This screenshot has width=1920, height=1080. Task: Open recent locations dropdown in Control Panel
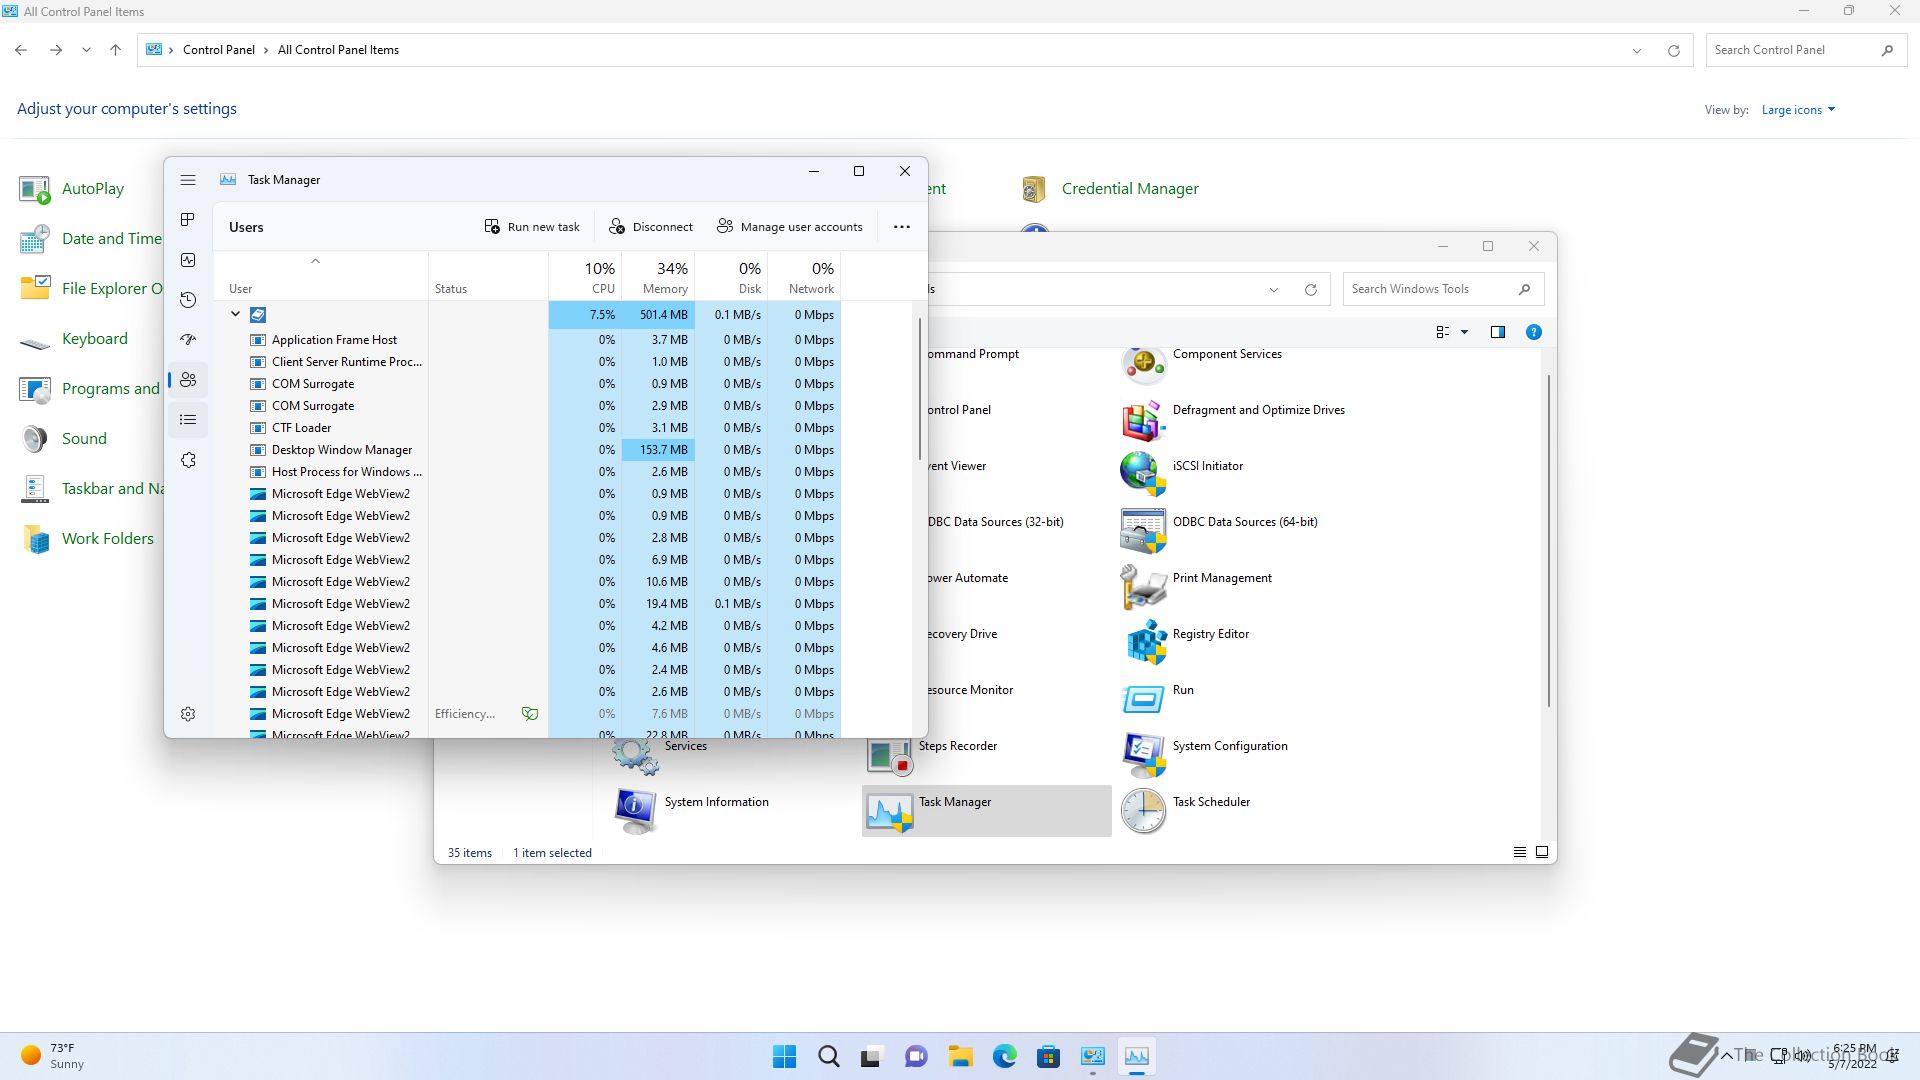click(x=86, y=50)
